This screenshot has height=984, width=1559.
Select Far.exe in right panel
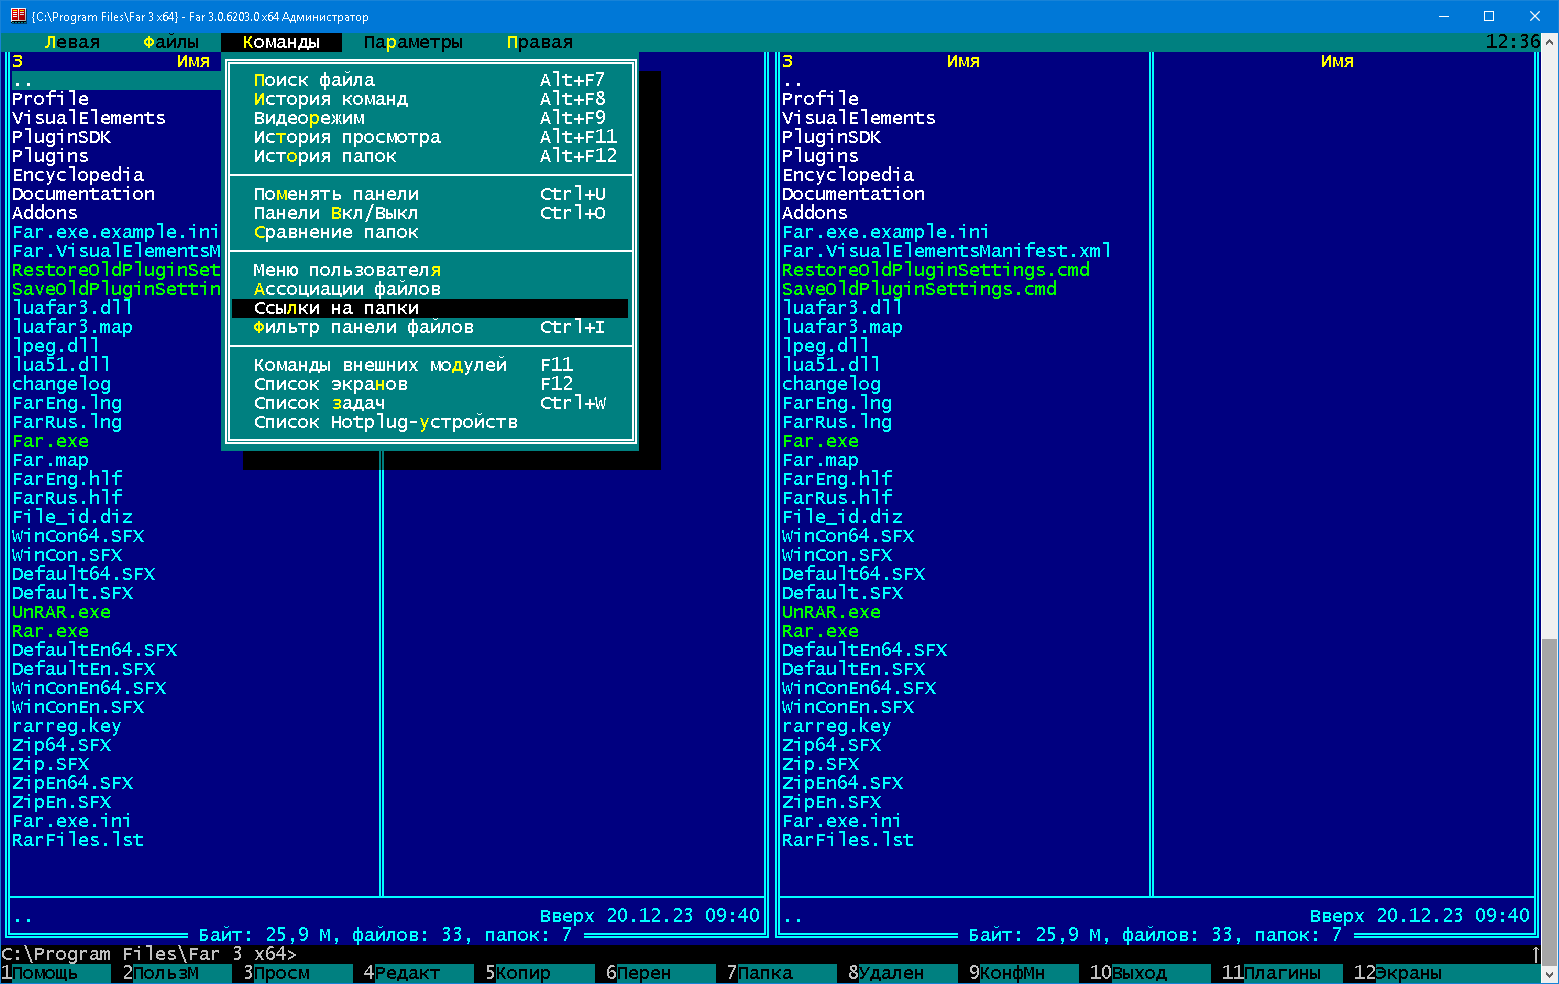click(x=820, y=441)
